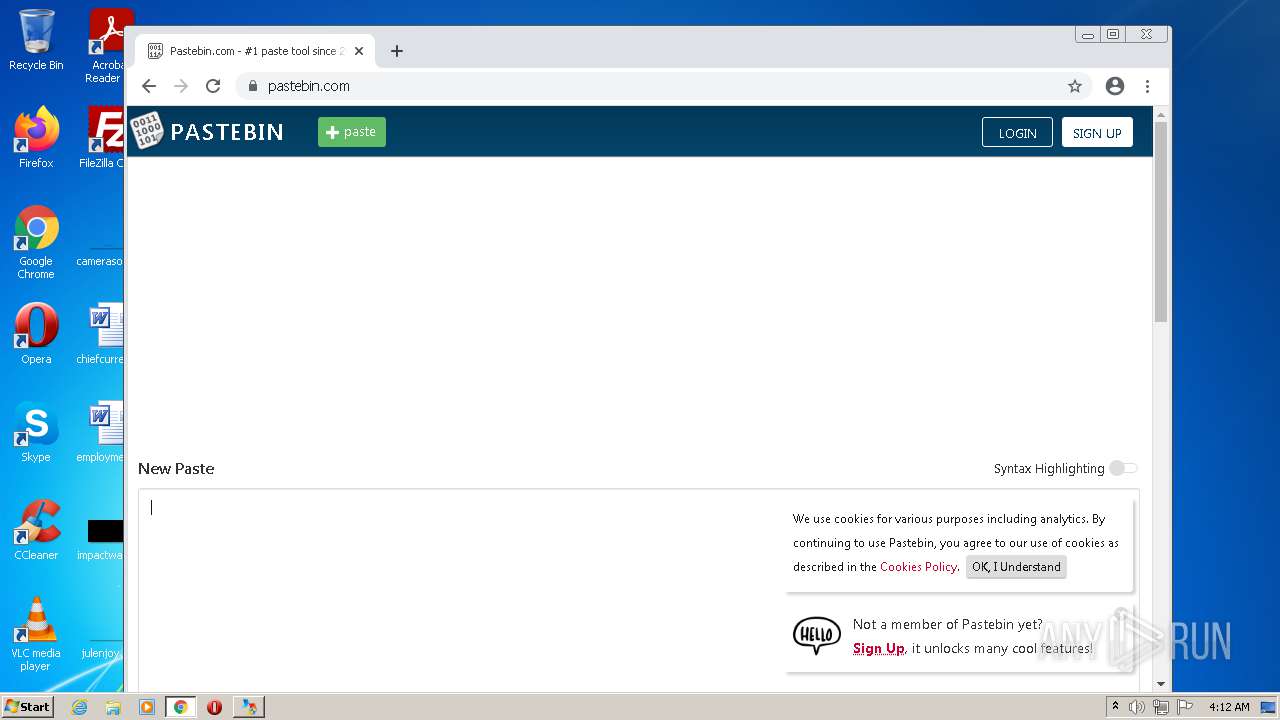Open Acrobat Reader desktop shortcut
The image size is (1280, 720).
(x=106, y=46)
